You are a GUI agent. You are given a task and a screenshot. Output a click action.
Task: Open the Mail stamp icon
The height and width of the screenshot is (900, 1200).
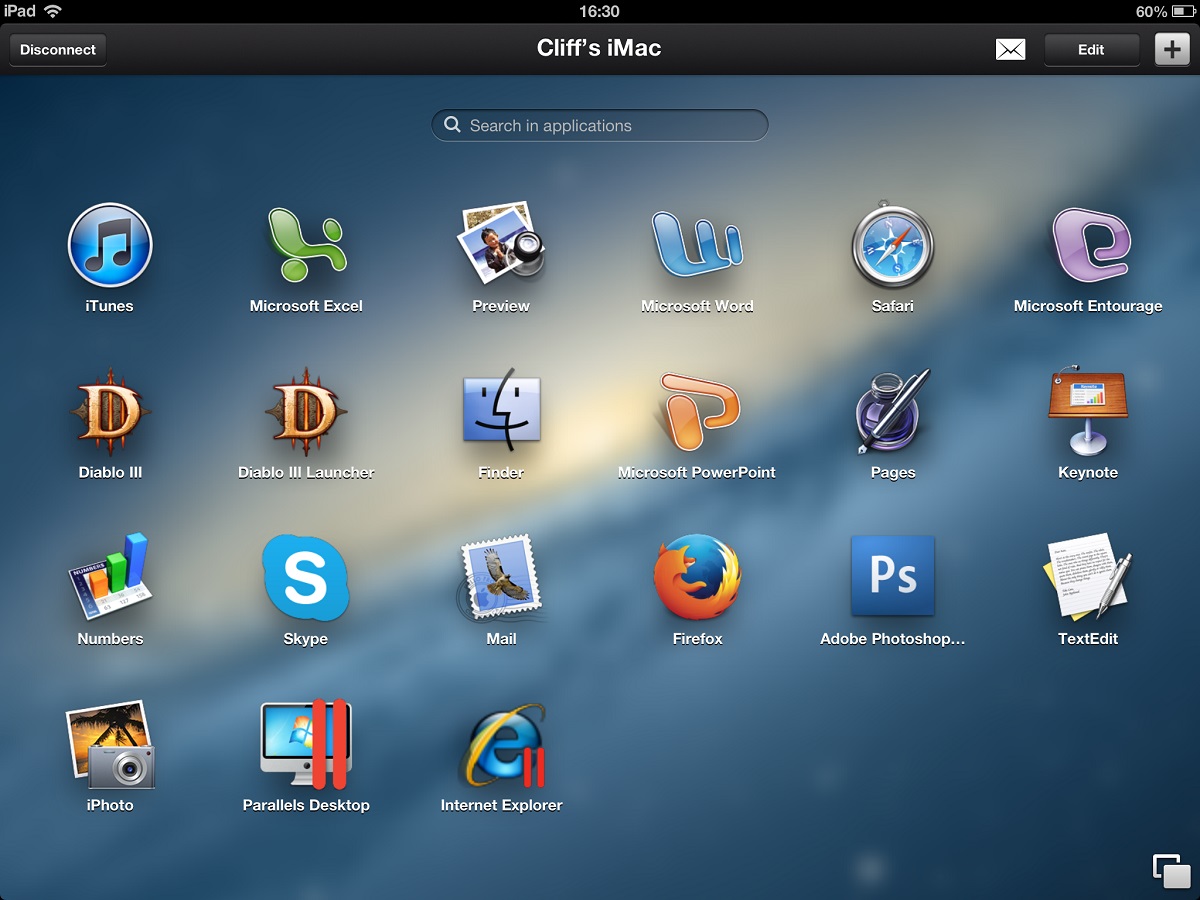[x=501, y=578]
